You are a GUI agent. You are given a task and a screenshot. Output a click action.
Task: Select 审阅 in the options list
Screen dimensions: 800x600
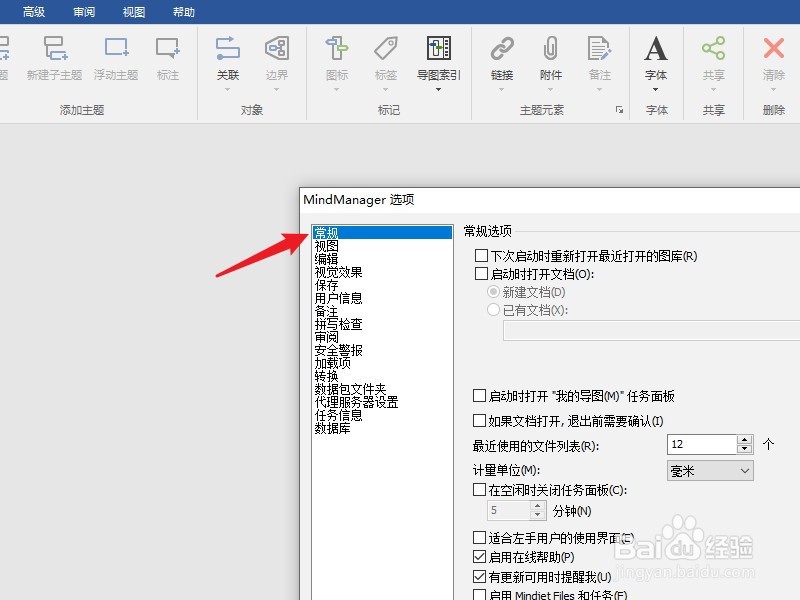(382, 337)
